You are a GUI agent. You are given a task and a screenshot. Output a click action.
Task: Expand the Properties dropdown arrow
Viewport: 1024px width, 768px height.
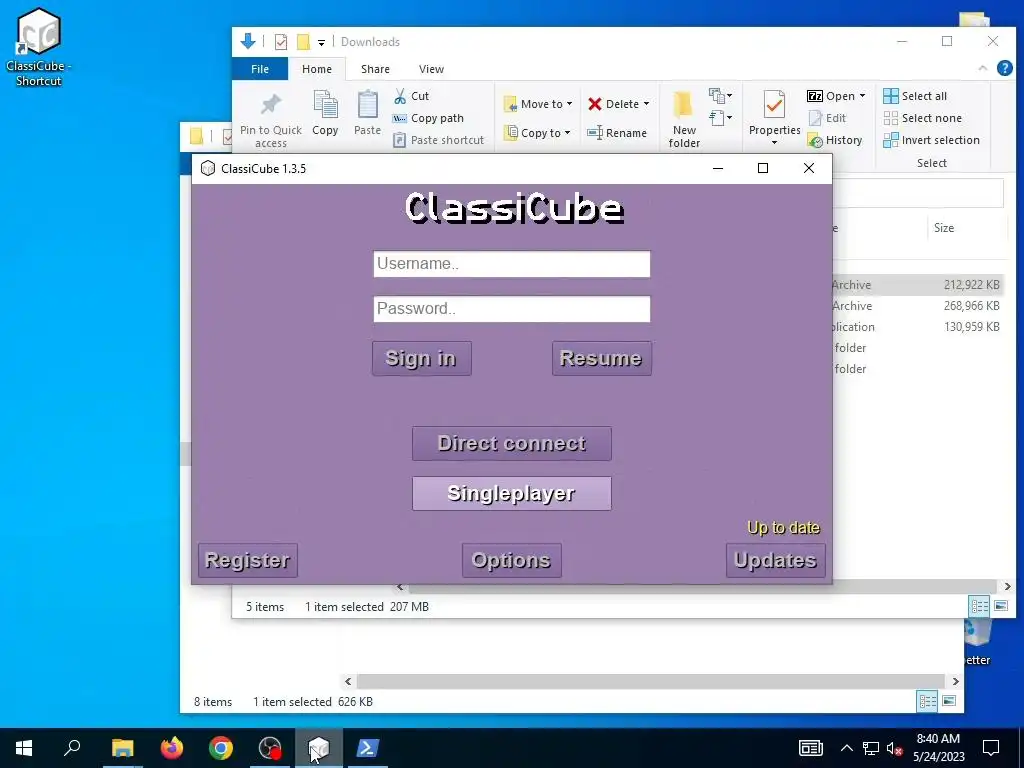[775, 142]
